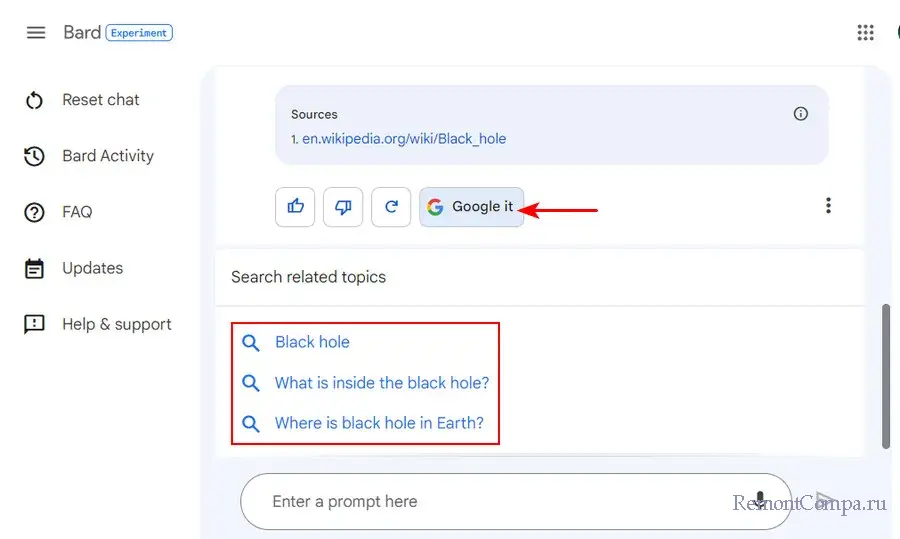
Task: Click the Enter a prompt here field
Action: [x=480, y=501]
